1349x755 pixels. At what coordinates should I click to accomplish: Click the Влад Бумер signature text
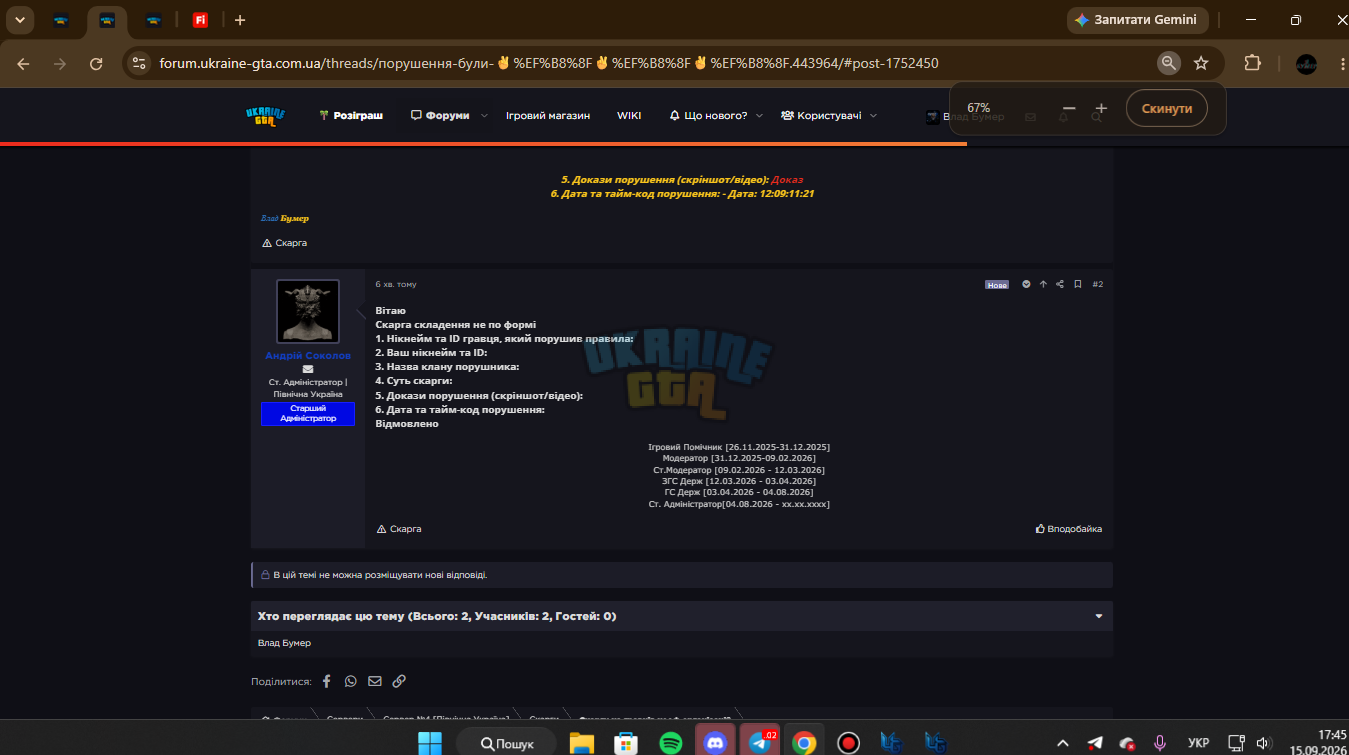click(285, 218)
